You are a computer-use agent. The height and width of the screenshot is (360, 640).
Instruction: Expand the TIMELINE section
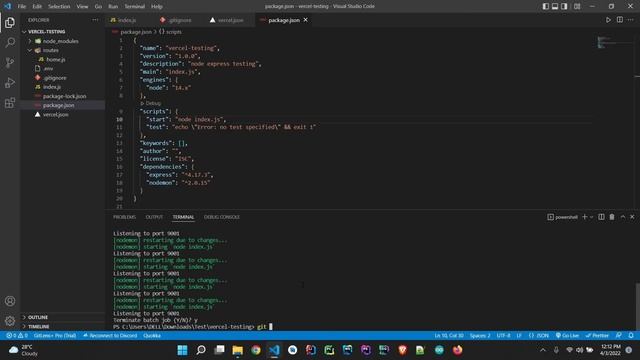click(x=62, y=327)
